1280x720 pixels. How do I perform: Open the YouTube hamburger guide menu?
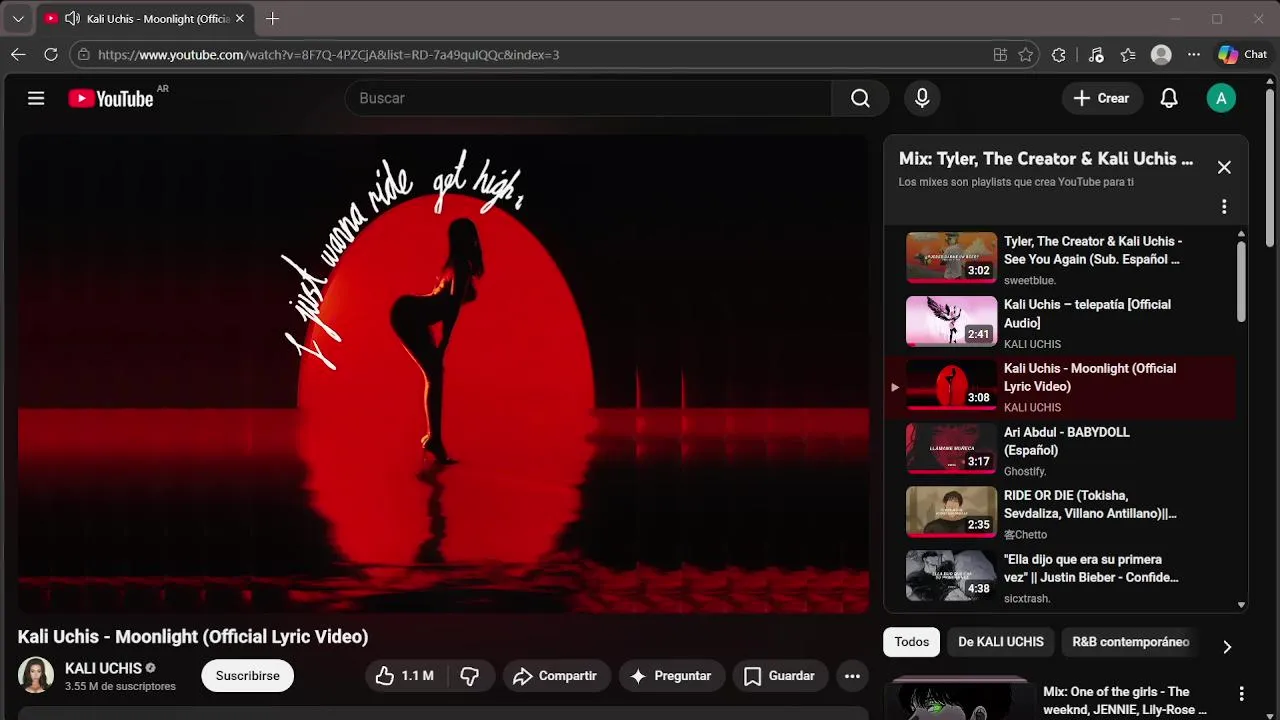pos(36,98)
